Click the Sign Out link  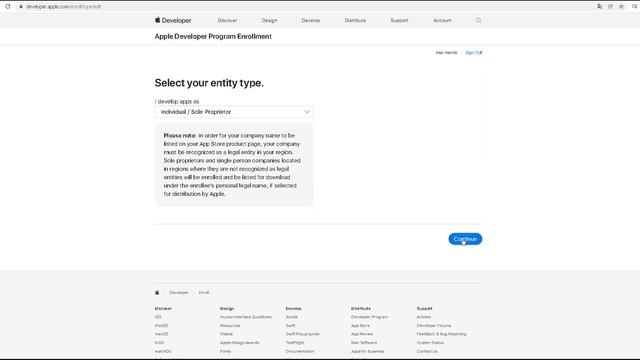(x=473, y=53)
